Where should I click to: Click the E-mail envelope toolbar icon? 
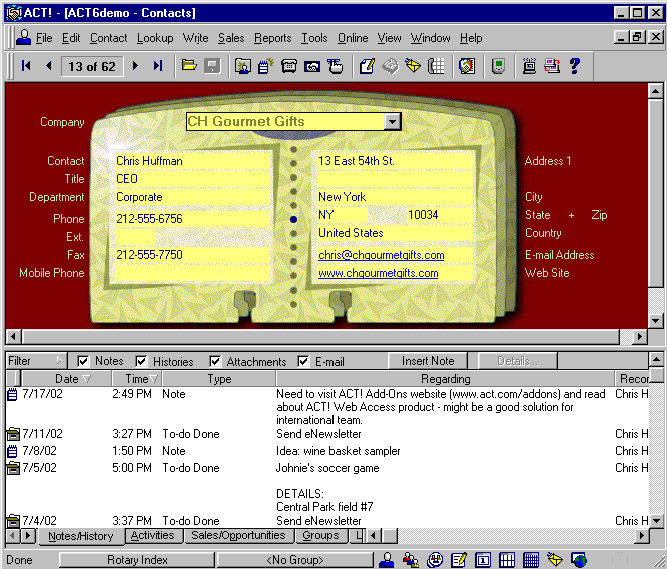pos(413,66)
